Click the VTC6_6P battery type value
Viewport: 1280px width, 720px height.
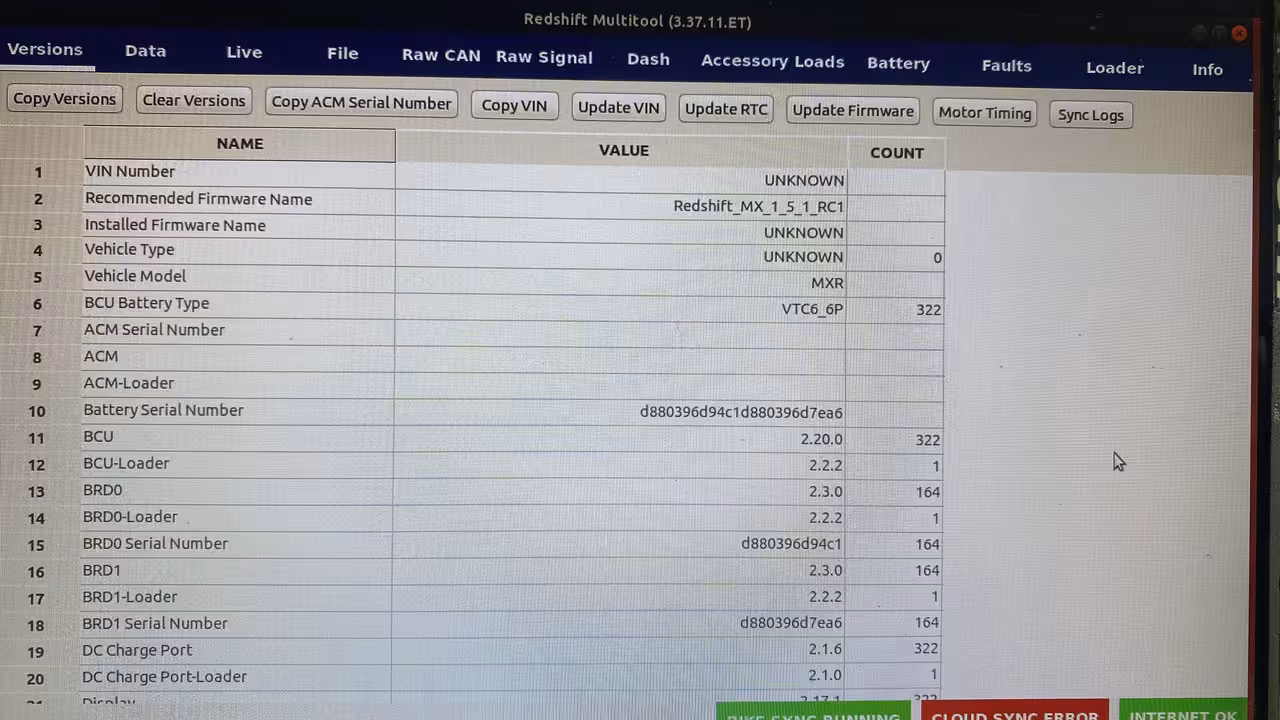click(812, 309)
